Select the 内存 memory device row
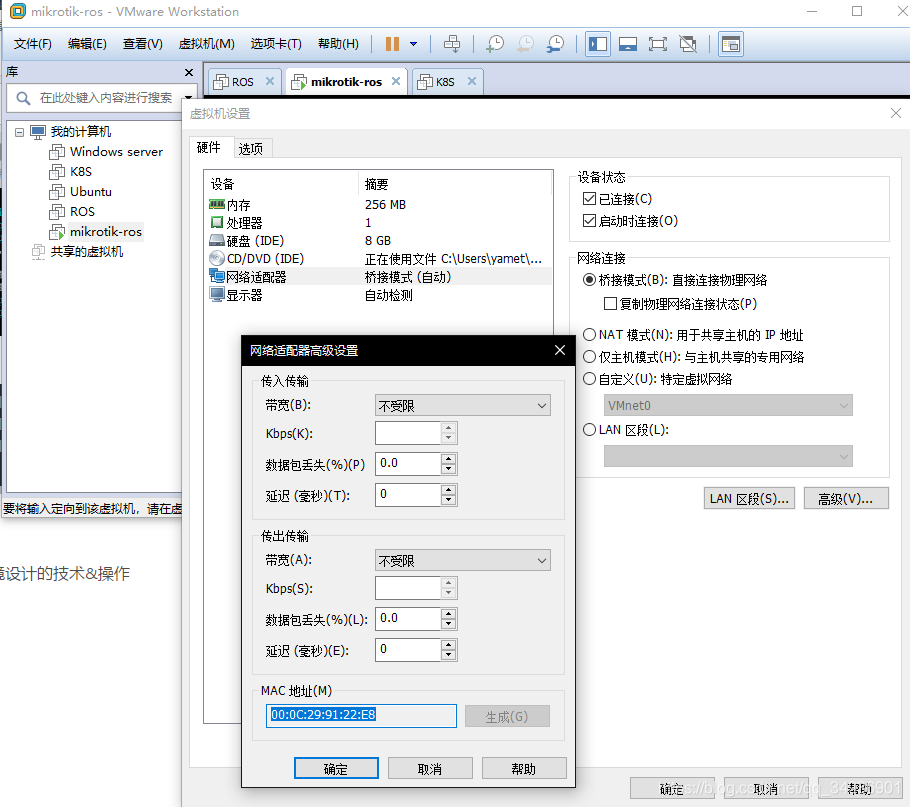 coord(380,205)
